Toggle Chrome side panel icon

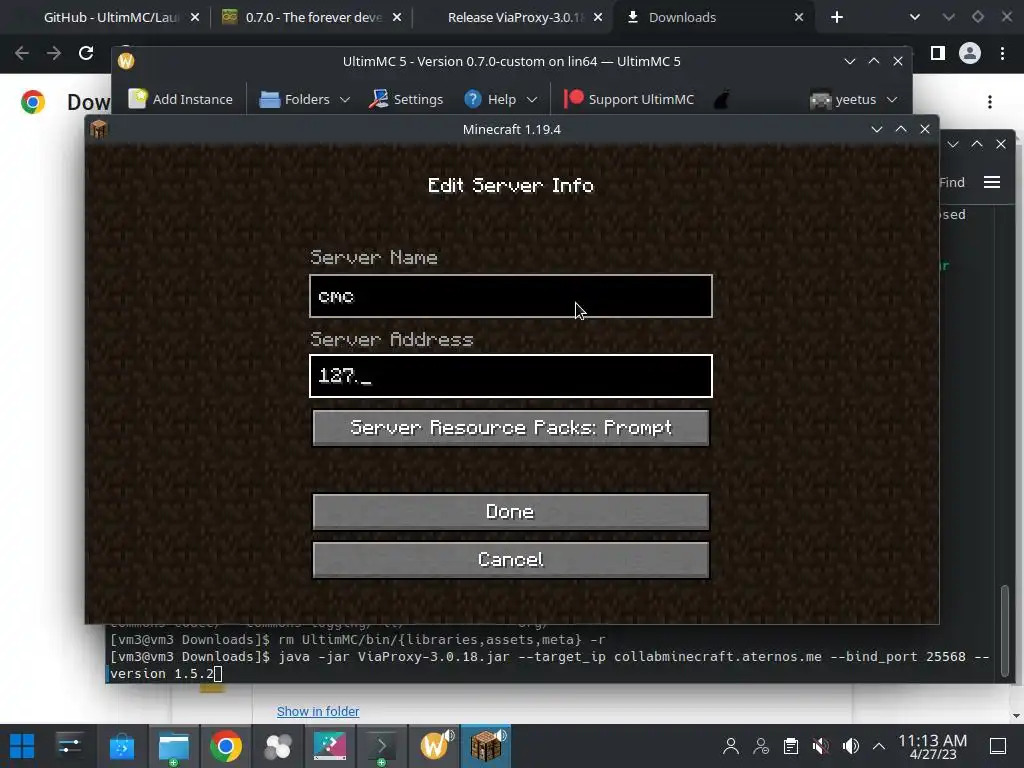[938, 53]
